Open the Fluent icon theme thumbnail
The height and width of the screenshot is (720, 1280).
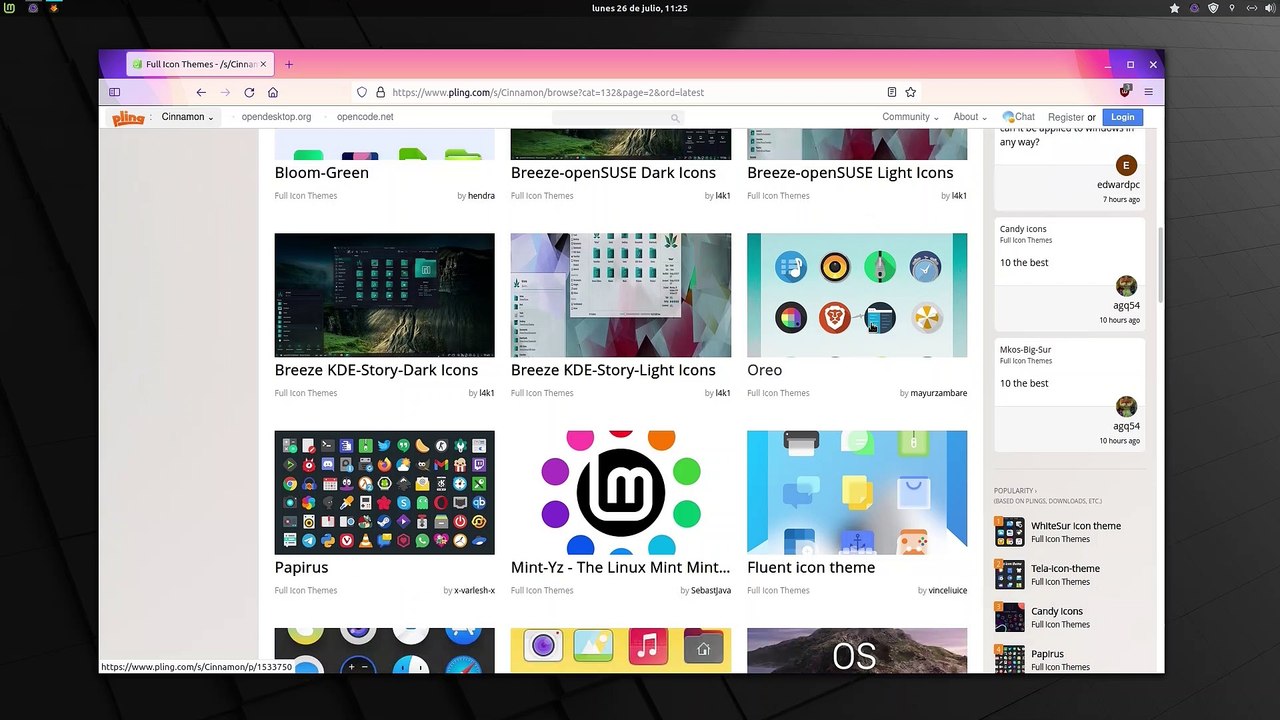857,492
